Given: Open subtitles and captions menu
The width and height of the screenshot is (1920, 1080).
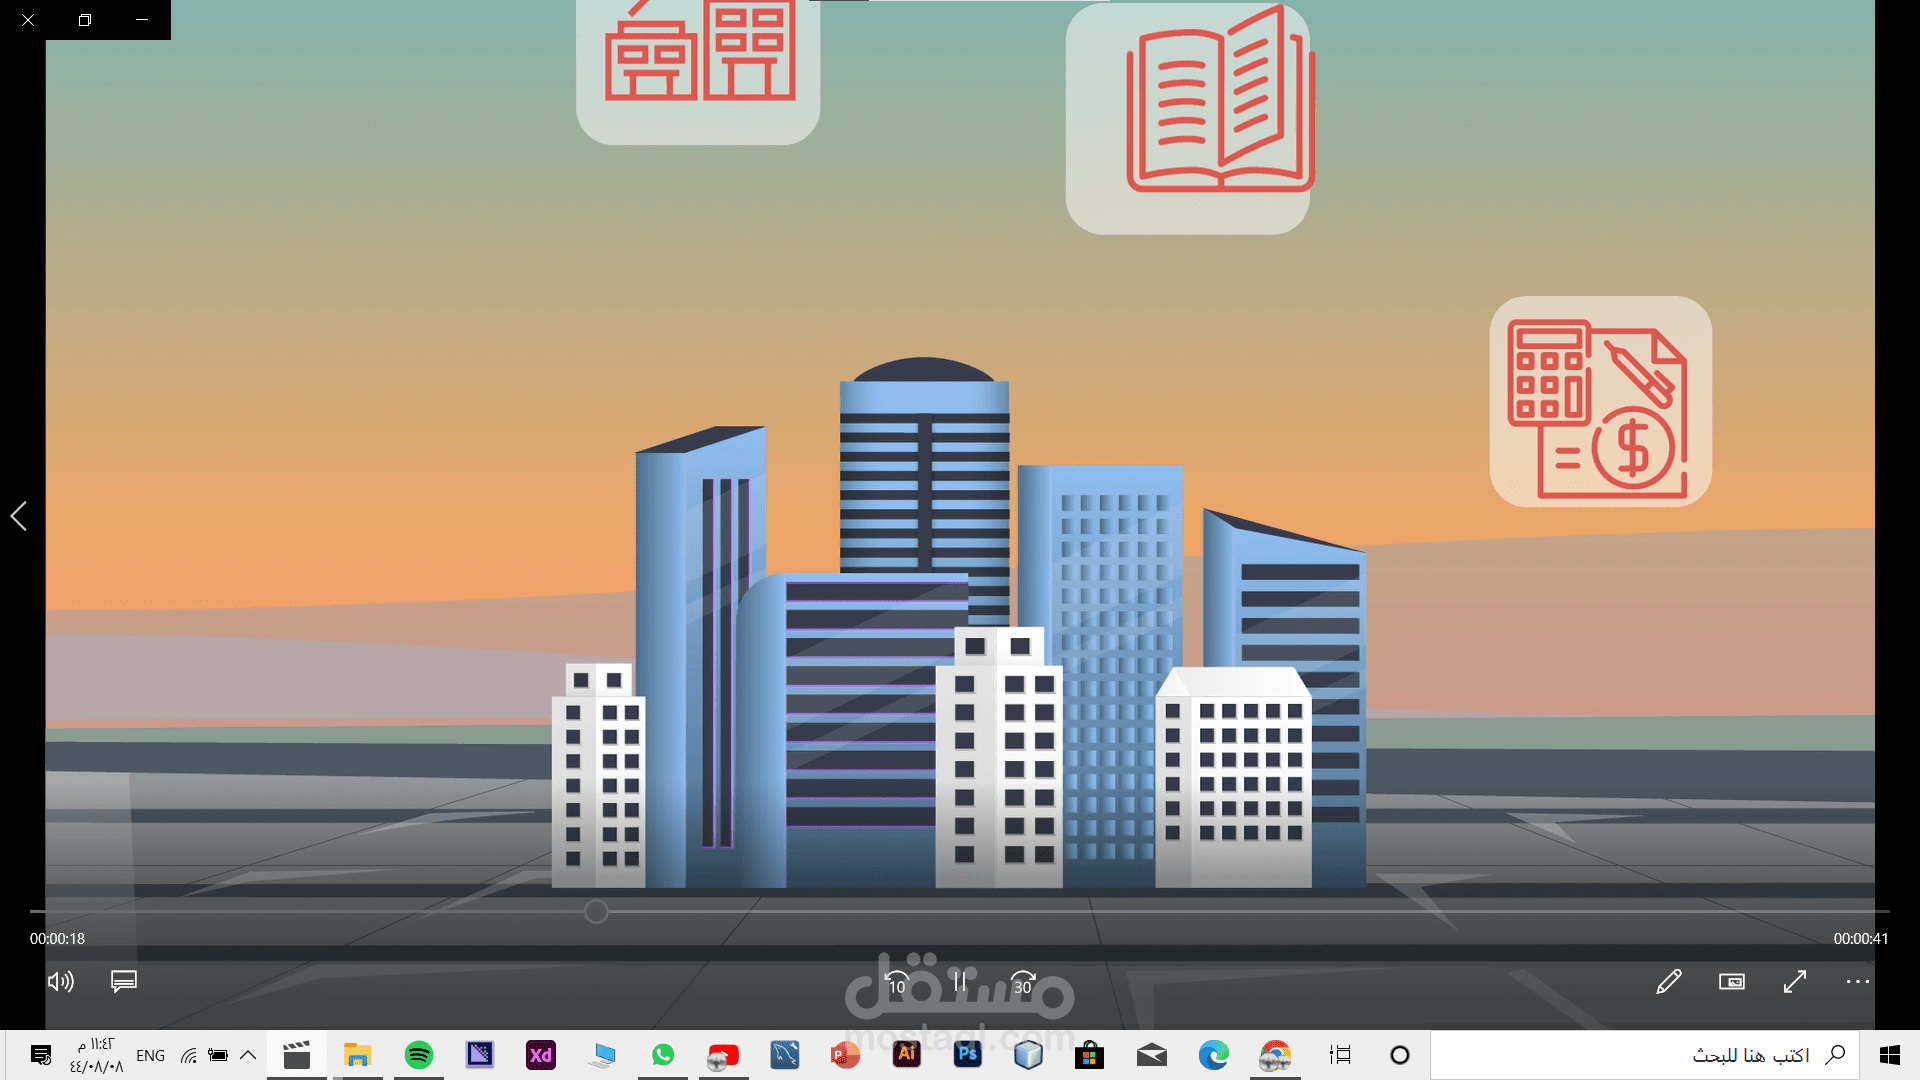Looking at the screenshot, I should 124,981.
